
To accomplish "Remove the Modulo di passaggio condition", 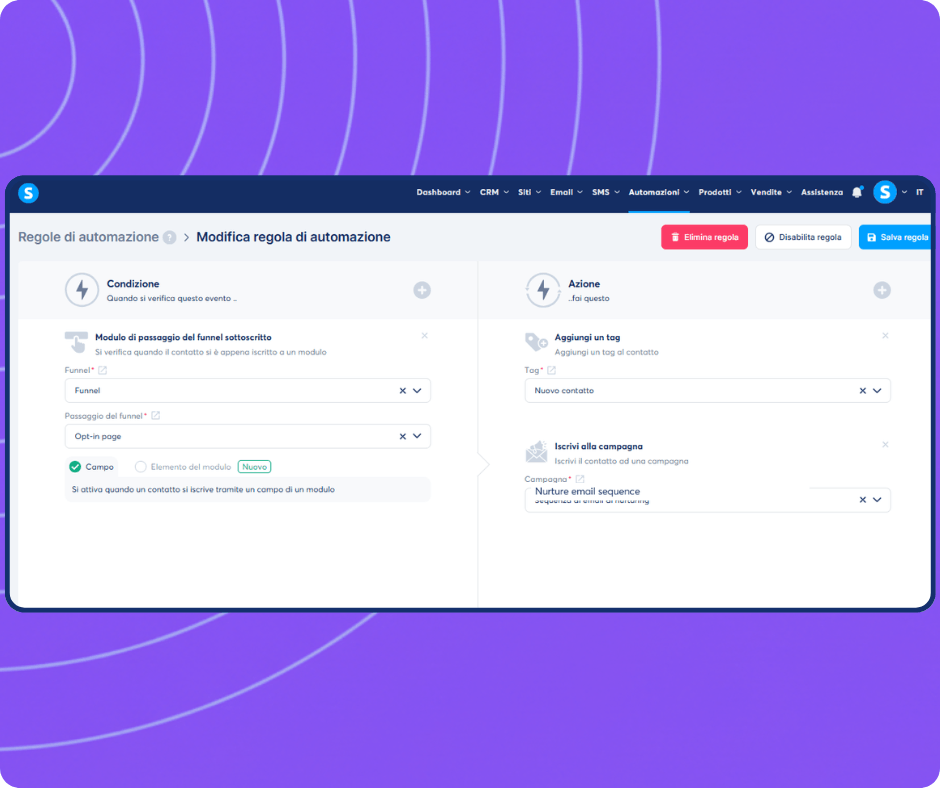I will pyautogui.click(x=424, y=336).
